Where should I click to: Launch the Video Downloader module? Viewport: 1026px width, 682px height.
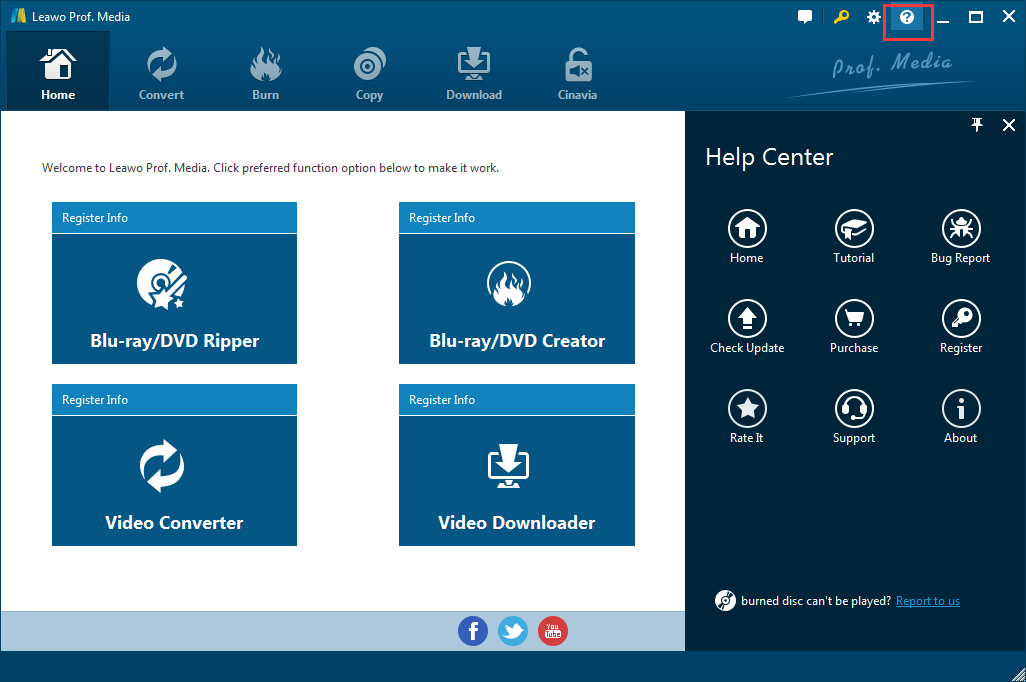tap(516, 480)
